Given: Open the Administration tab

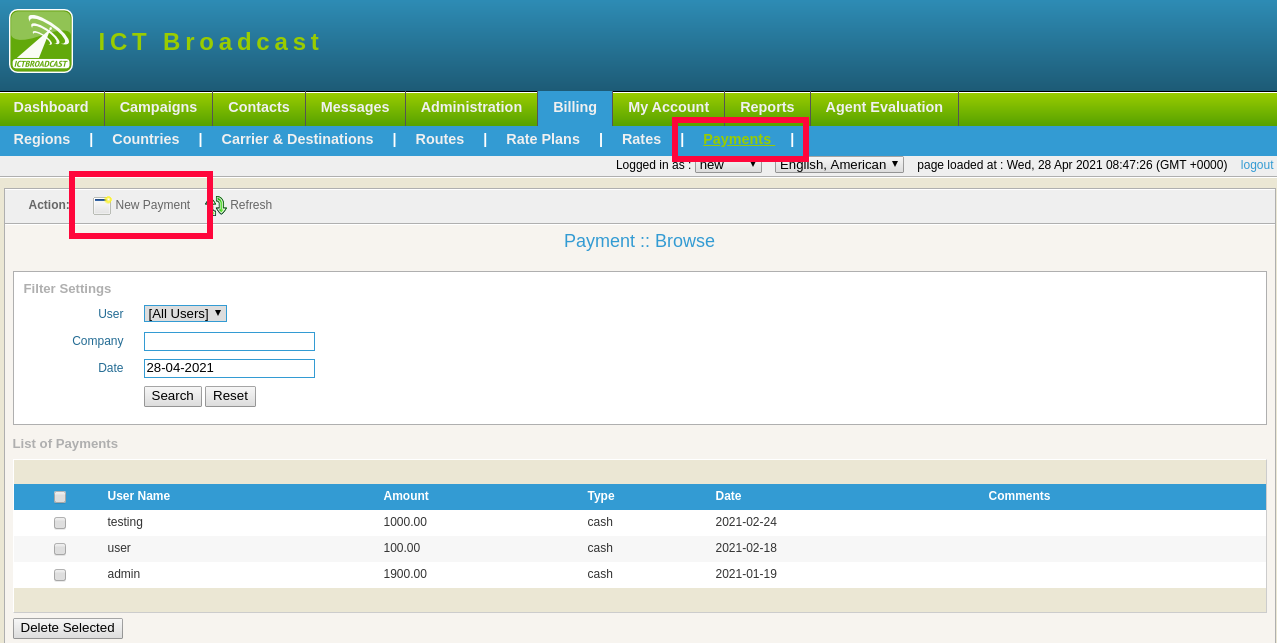Looking at the screenshot, I should coord(471,107).
